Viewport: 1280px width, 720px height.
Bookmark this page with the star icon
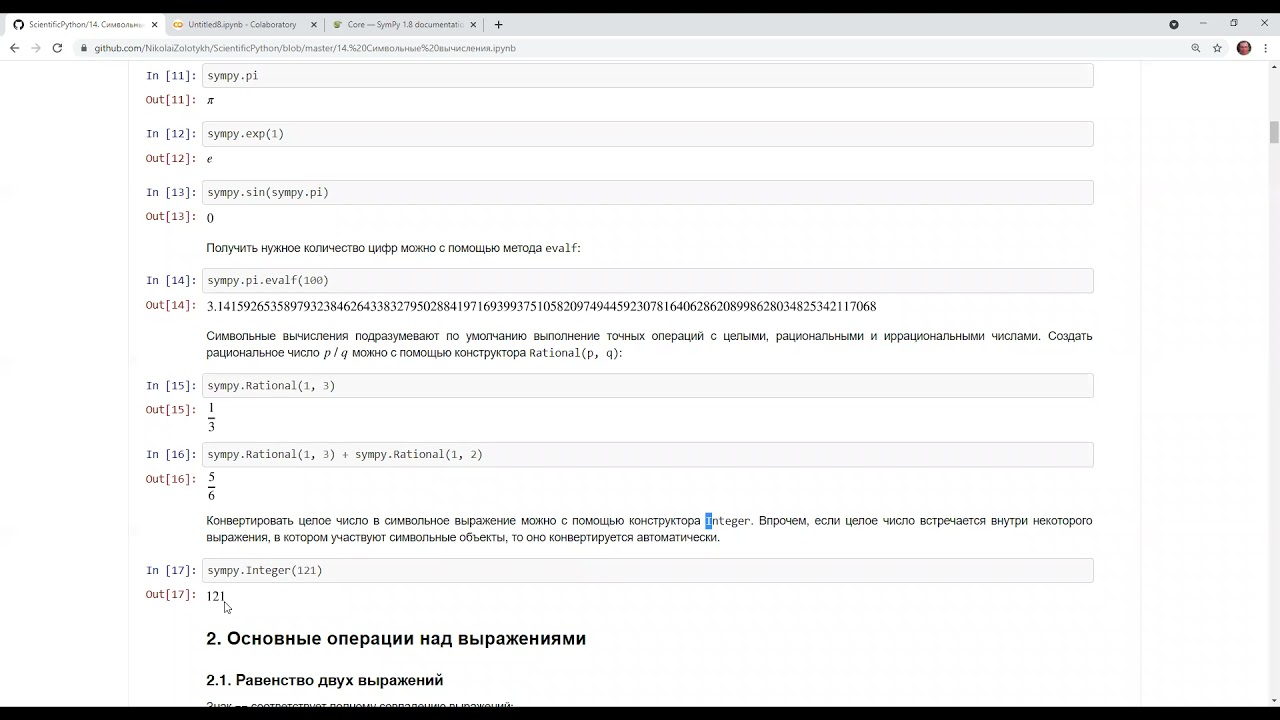point(1217,48)
